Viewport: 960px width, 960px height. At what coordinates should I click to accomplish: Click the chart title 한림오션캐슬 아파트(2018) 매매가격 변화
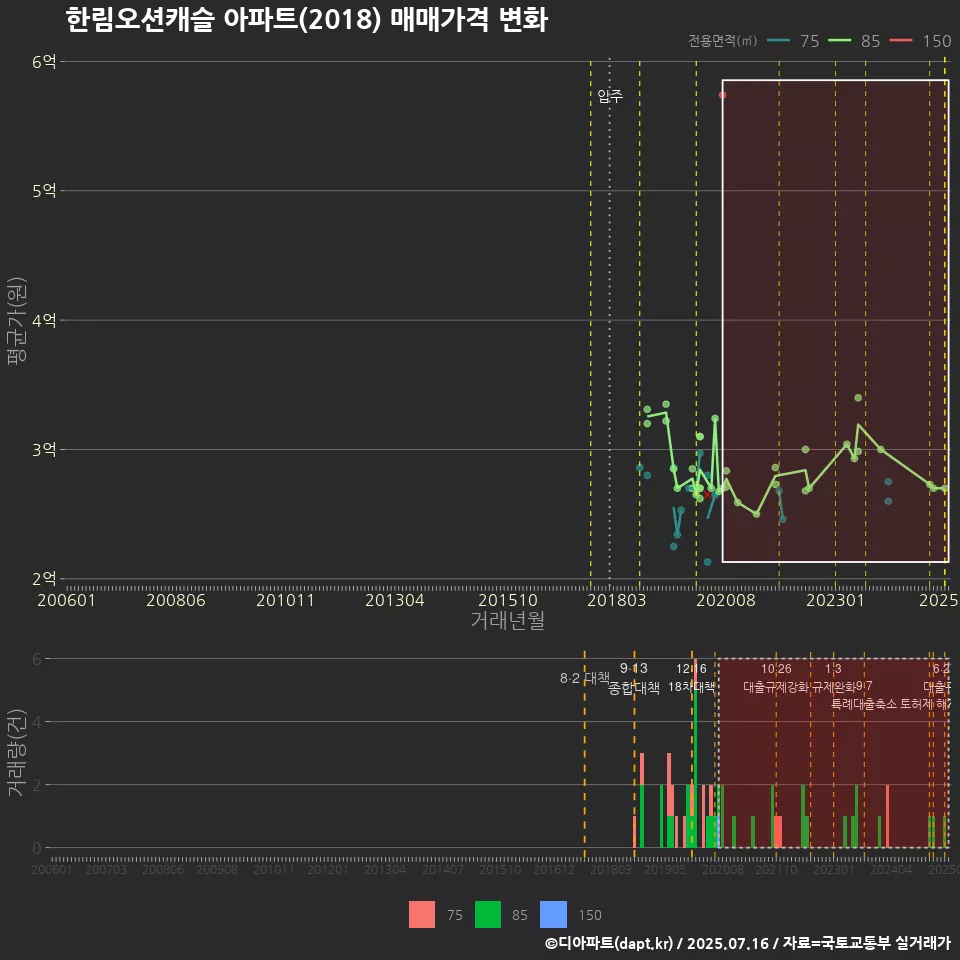306,20
